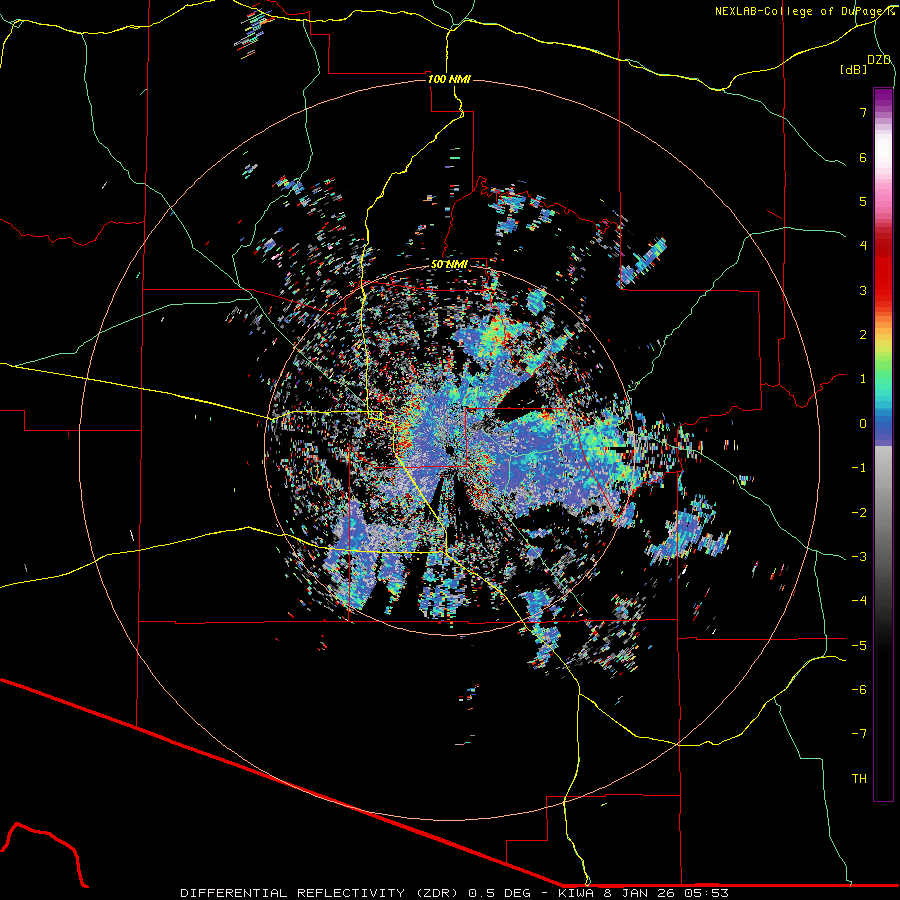The image size is (900, 900).
Task: Click the KIWA 8 JAN 26 05:53 timestamp
Action: (x=643, y=893)
